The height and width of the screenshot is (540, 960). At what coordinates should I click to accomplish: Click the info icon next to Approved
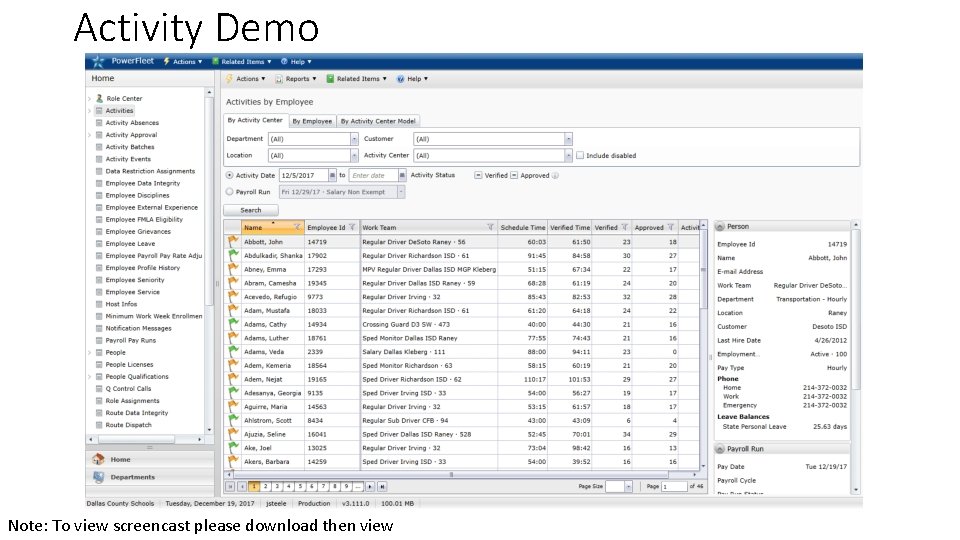555,176
